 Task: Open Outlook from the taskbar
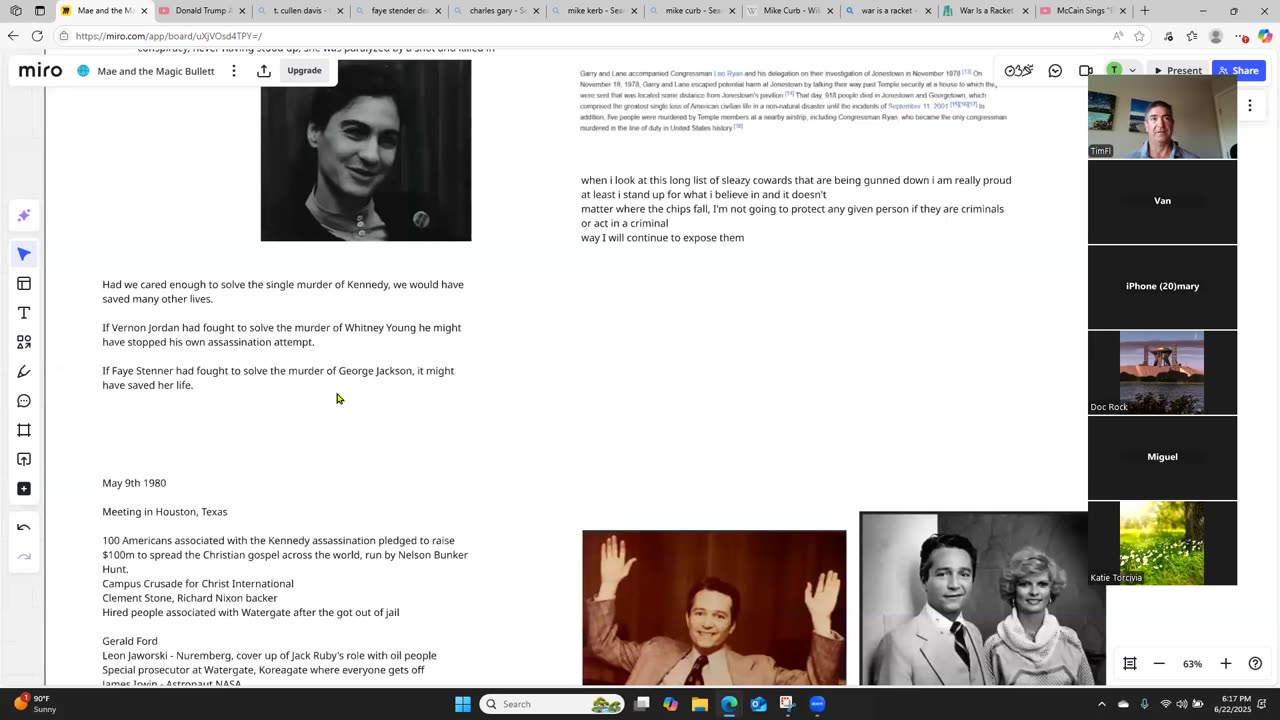pyautogui.click(x=758, y=704)
